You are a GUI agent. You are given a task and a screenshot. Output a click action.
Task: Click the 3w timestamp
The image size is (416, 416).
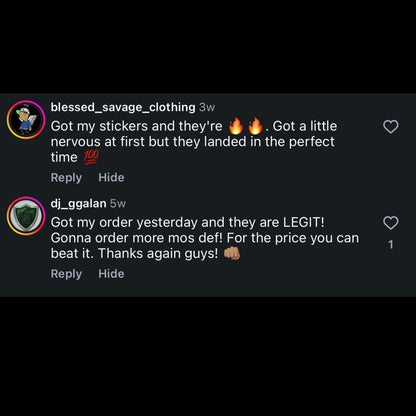coord(207,107)
